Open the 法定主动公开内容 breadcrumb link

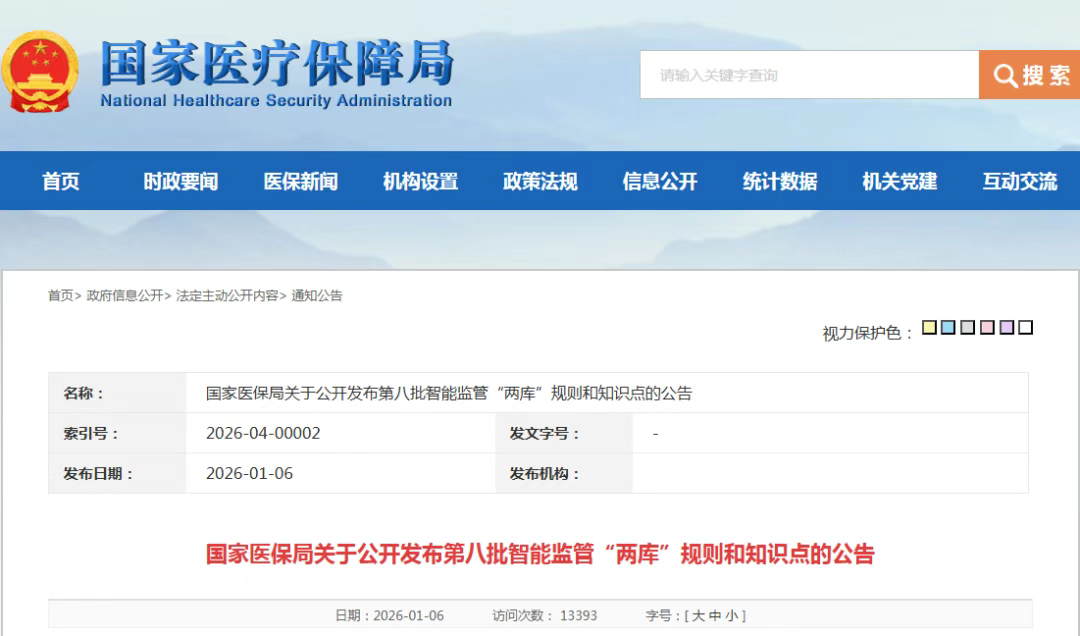click(x=227, y=296)
